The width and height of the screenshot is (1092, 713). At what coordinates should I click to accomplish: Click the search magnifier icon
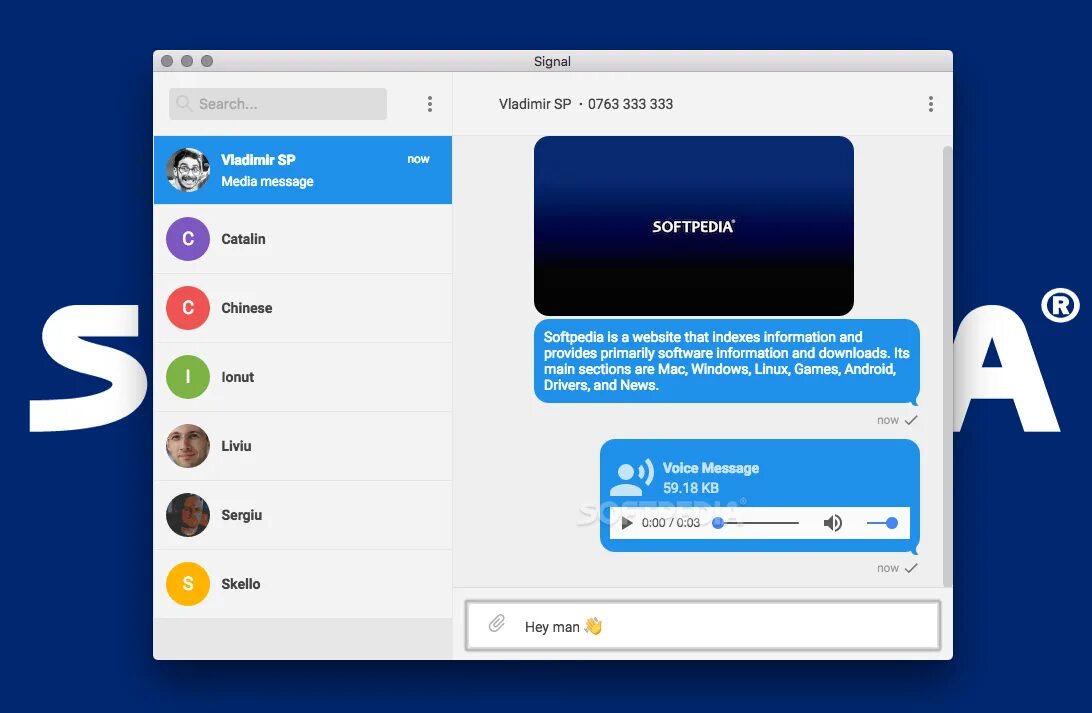coord(184,103)
